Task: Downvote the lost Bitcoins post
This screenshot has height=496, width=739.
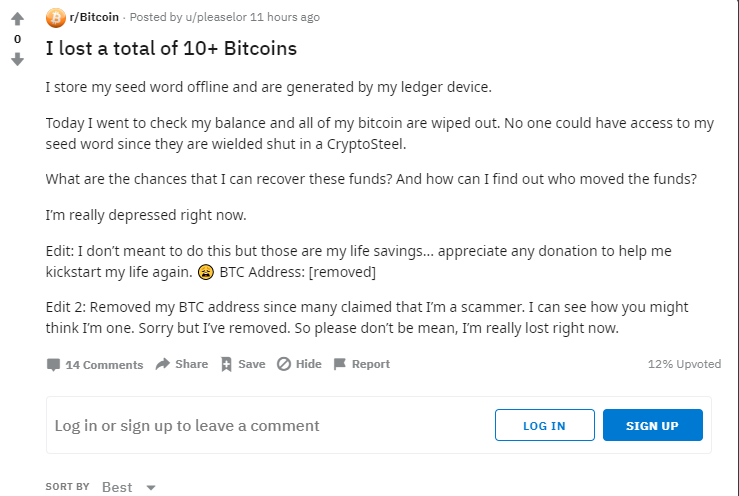Action: point(17,59)
